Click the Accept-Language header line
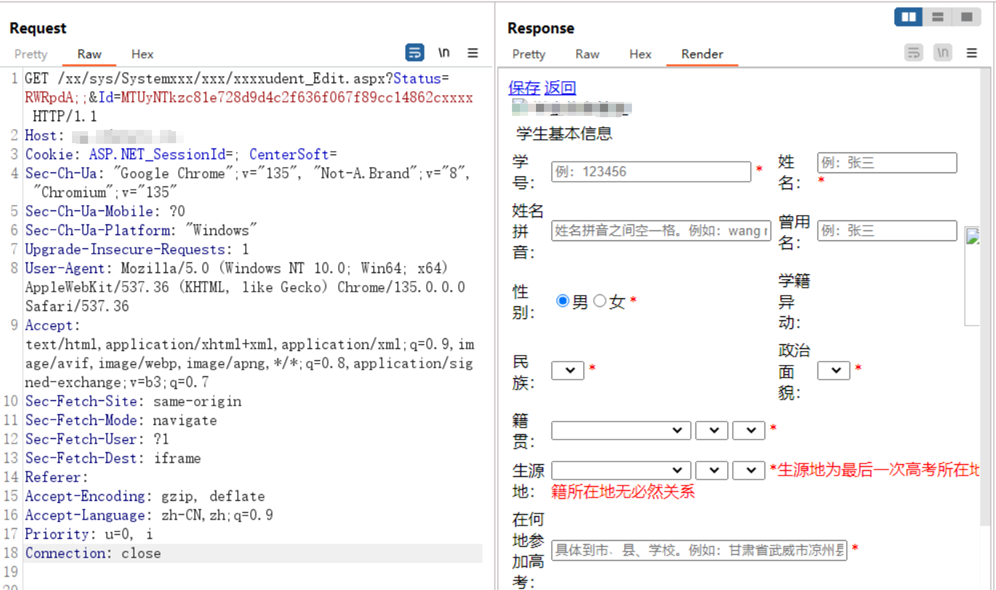Image resolution: width=996 pixels, height=590 pixels. point(149,516)
